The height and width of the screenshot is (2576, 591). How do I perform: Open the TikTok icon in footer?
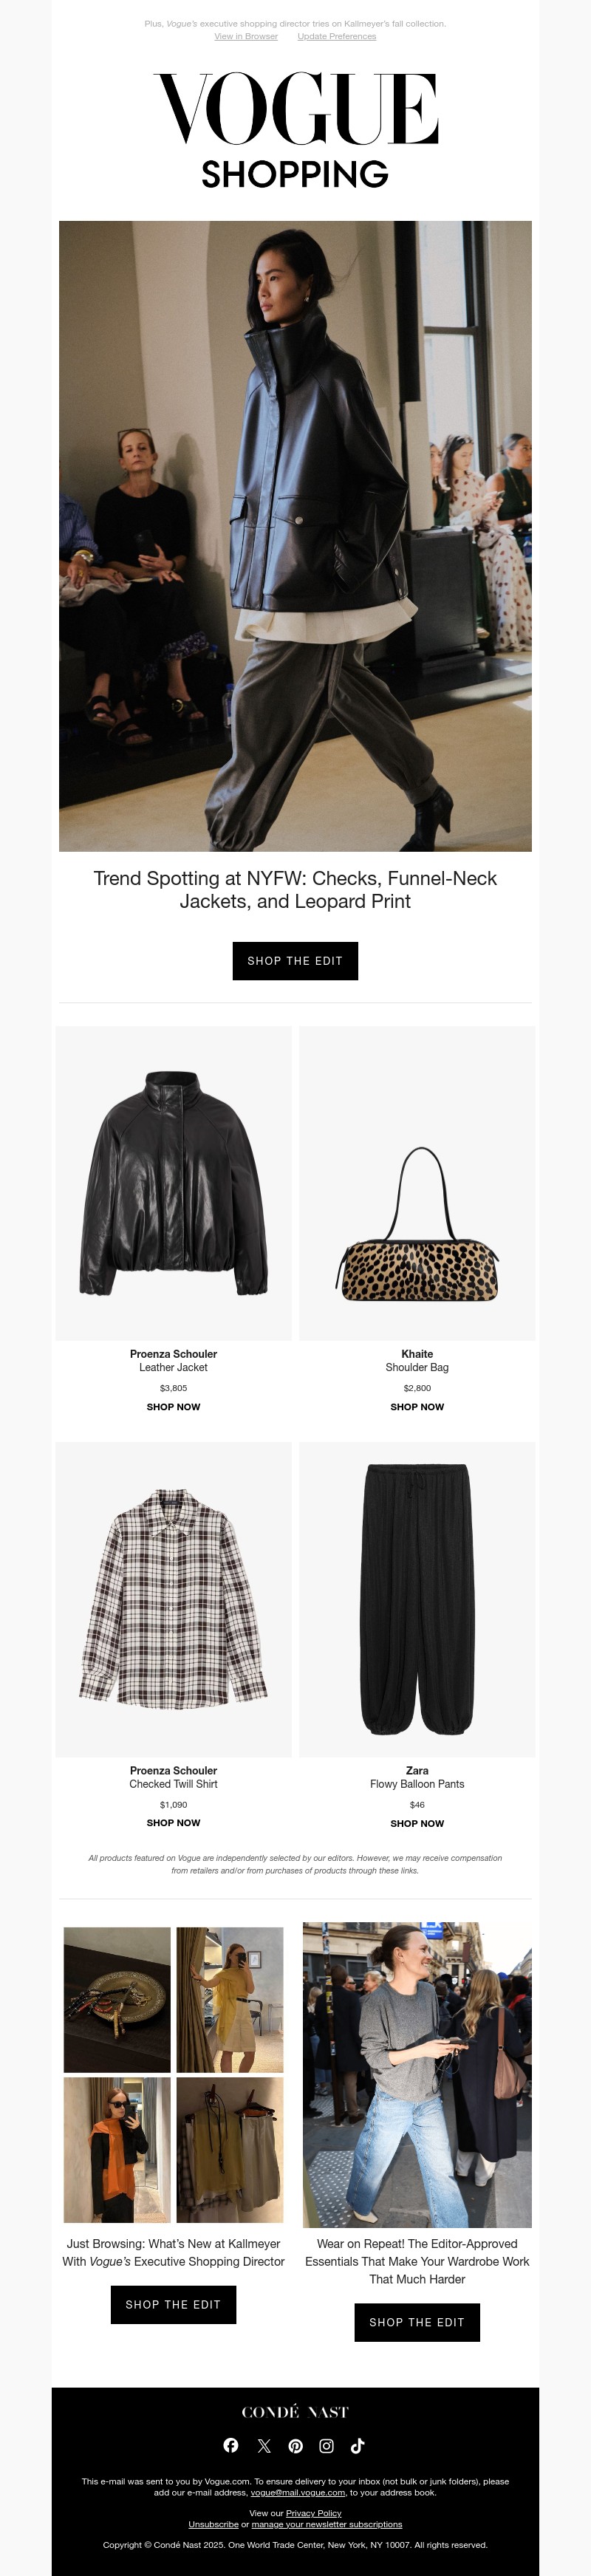(358, 2445)
